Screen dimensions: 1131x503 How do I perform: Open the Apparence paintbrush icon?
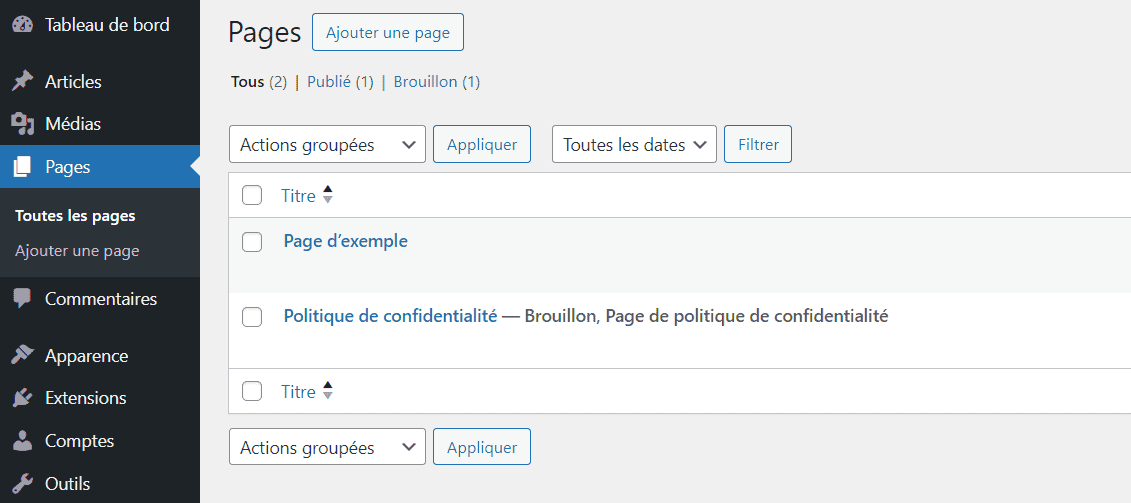[23, 356]
